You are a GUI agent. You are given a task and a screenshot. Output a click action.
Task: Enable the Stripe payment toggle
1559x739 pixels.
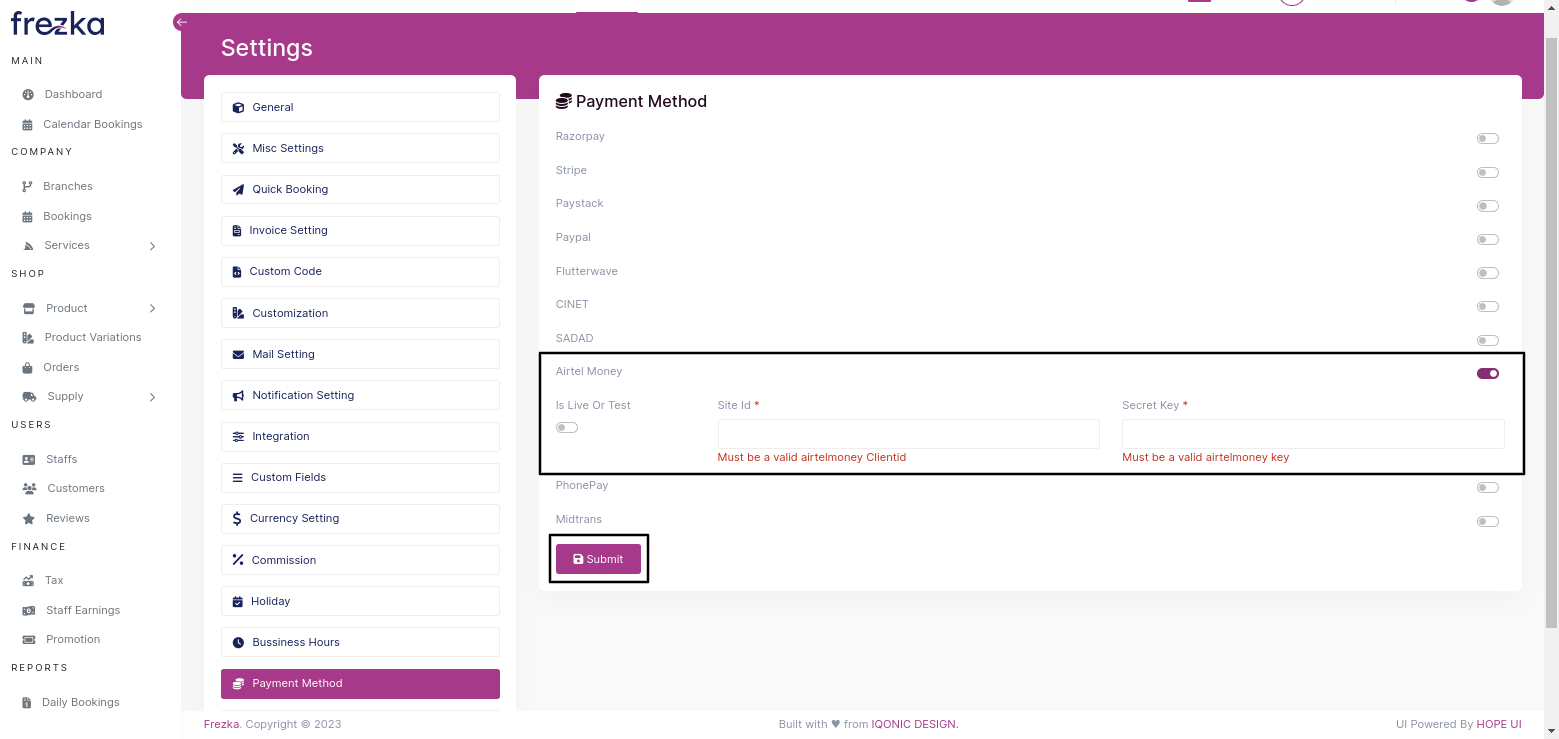1488,173
